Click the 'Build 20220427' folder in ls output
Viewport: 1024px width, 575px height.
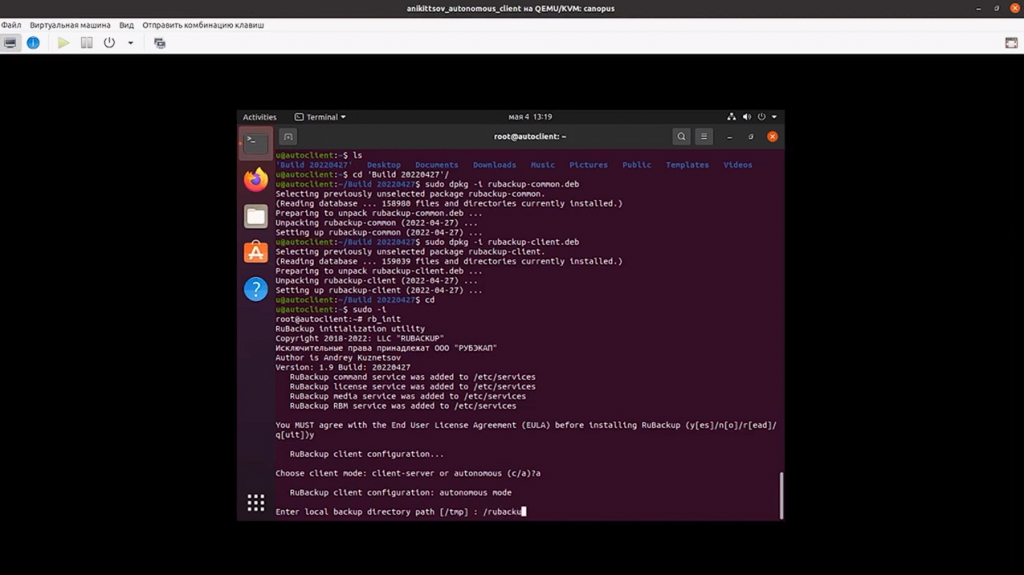pyautogui.click(x=313, y=165)
